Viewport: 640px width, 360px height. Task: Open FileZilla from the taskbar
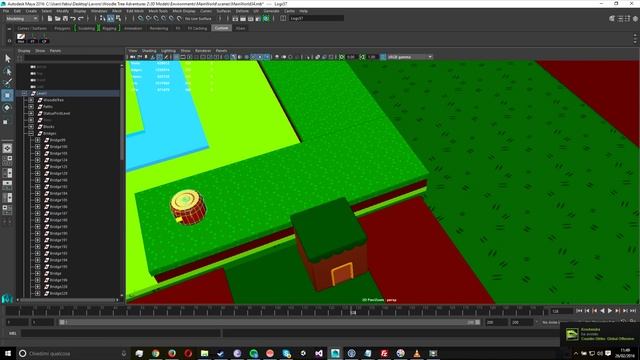[384, 353]
